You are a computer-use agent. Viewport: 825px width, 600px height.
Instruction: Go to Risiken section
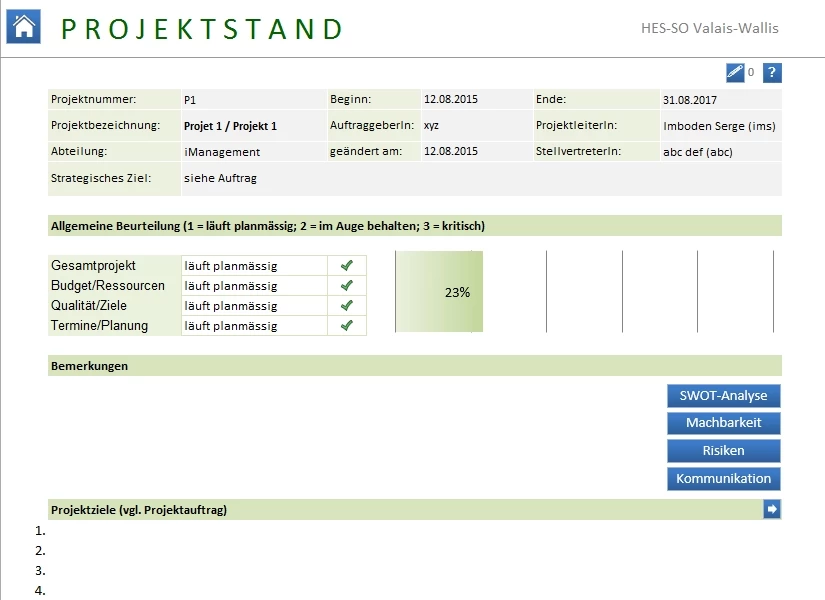[x=723, y=451]
